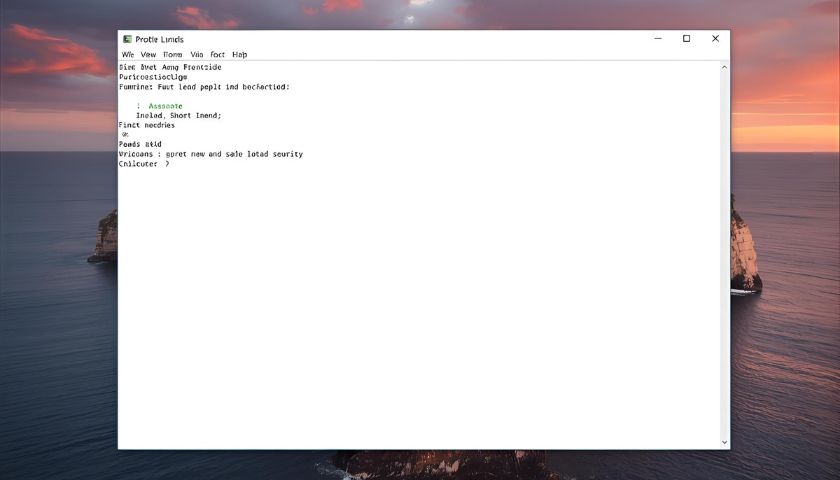This screenshot has width=840, height=480.
Task: Click the scrollbar up arrow
Action: (724, 68)
